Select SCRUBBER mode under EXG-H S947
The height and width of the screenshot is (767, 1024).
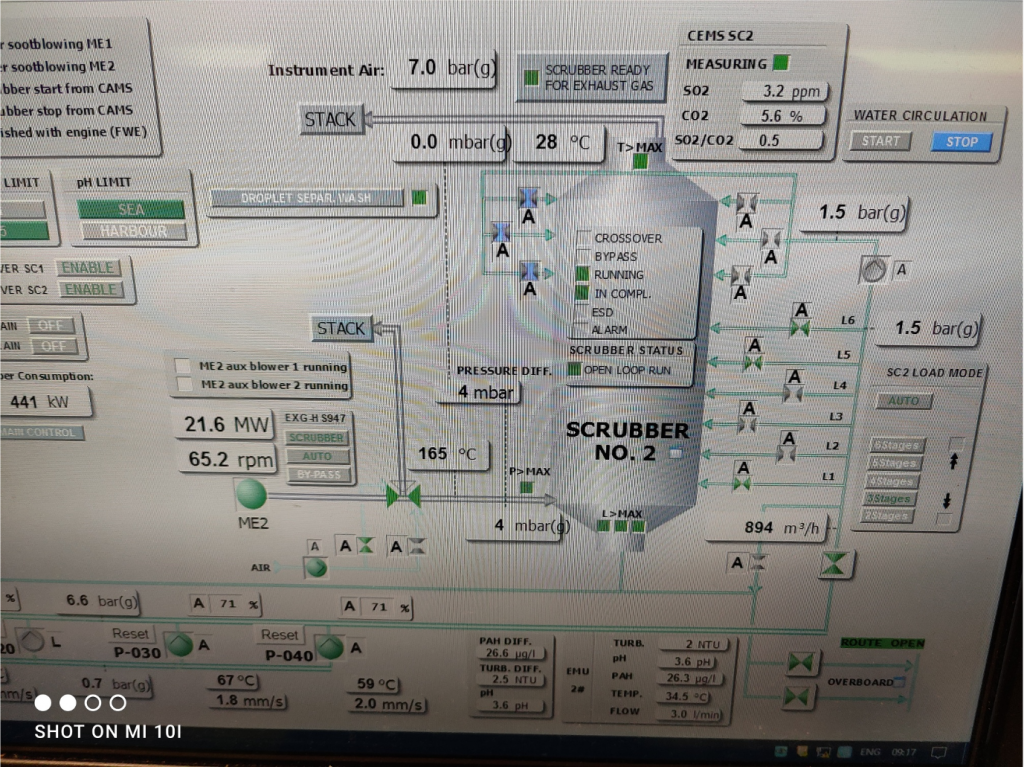click(x=316, y=437)
